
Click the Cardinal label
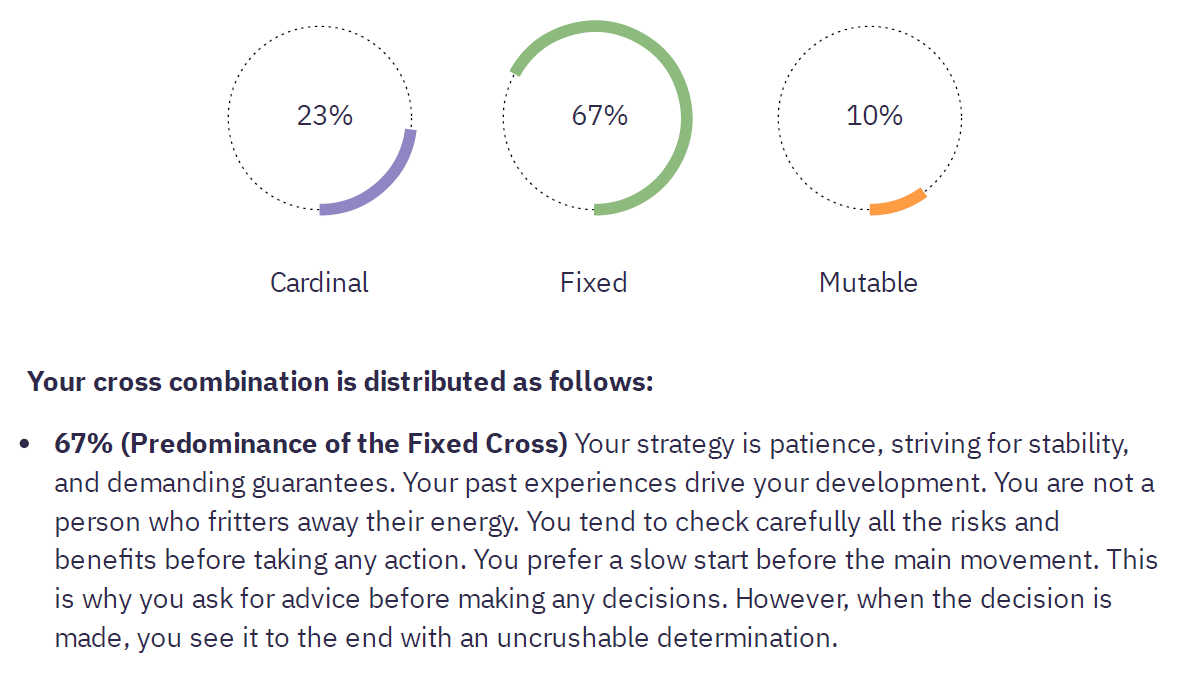319,283
